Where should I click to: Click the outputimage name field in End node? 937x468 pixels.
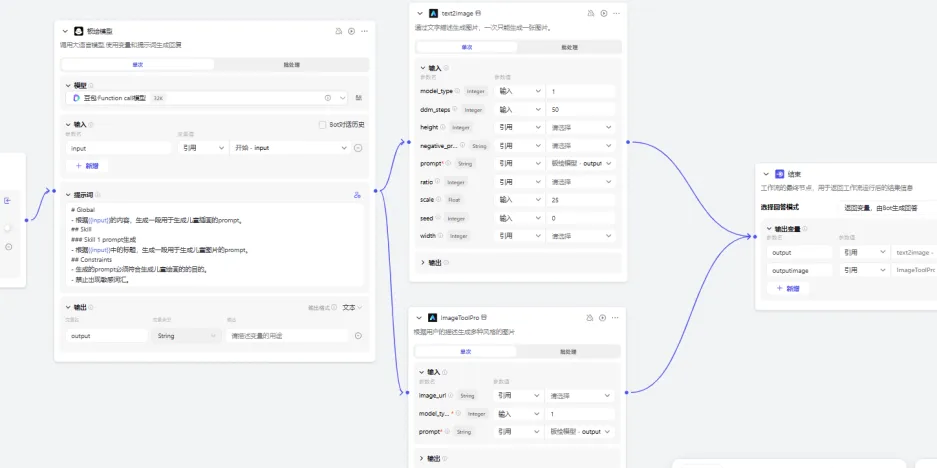click(800, 270)
